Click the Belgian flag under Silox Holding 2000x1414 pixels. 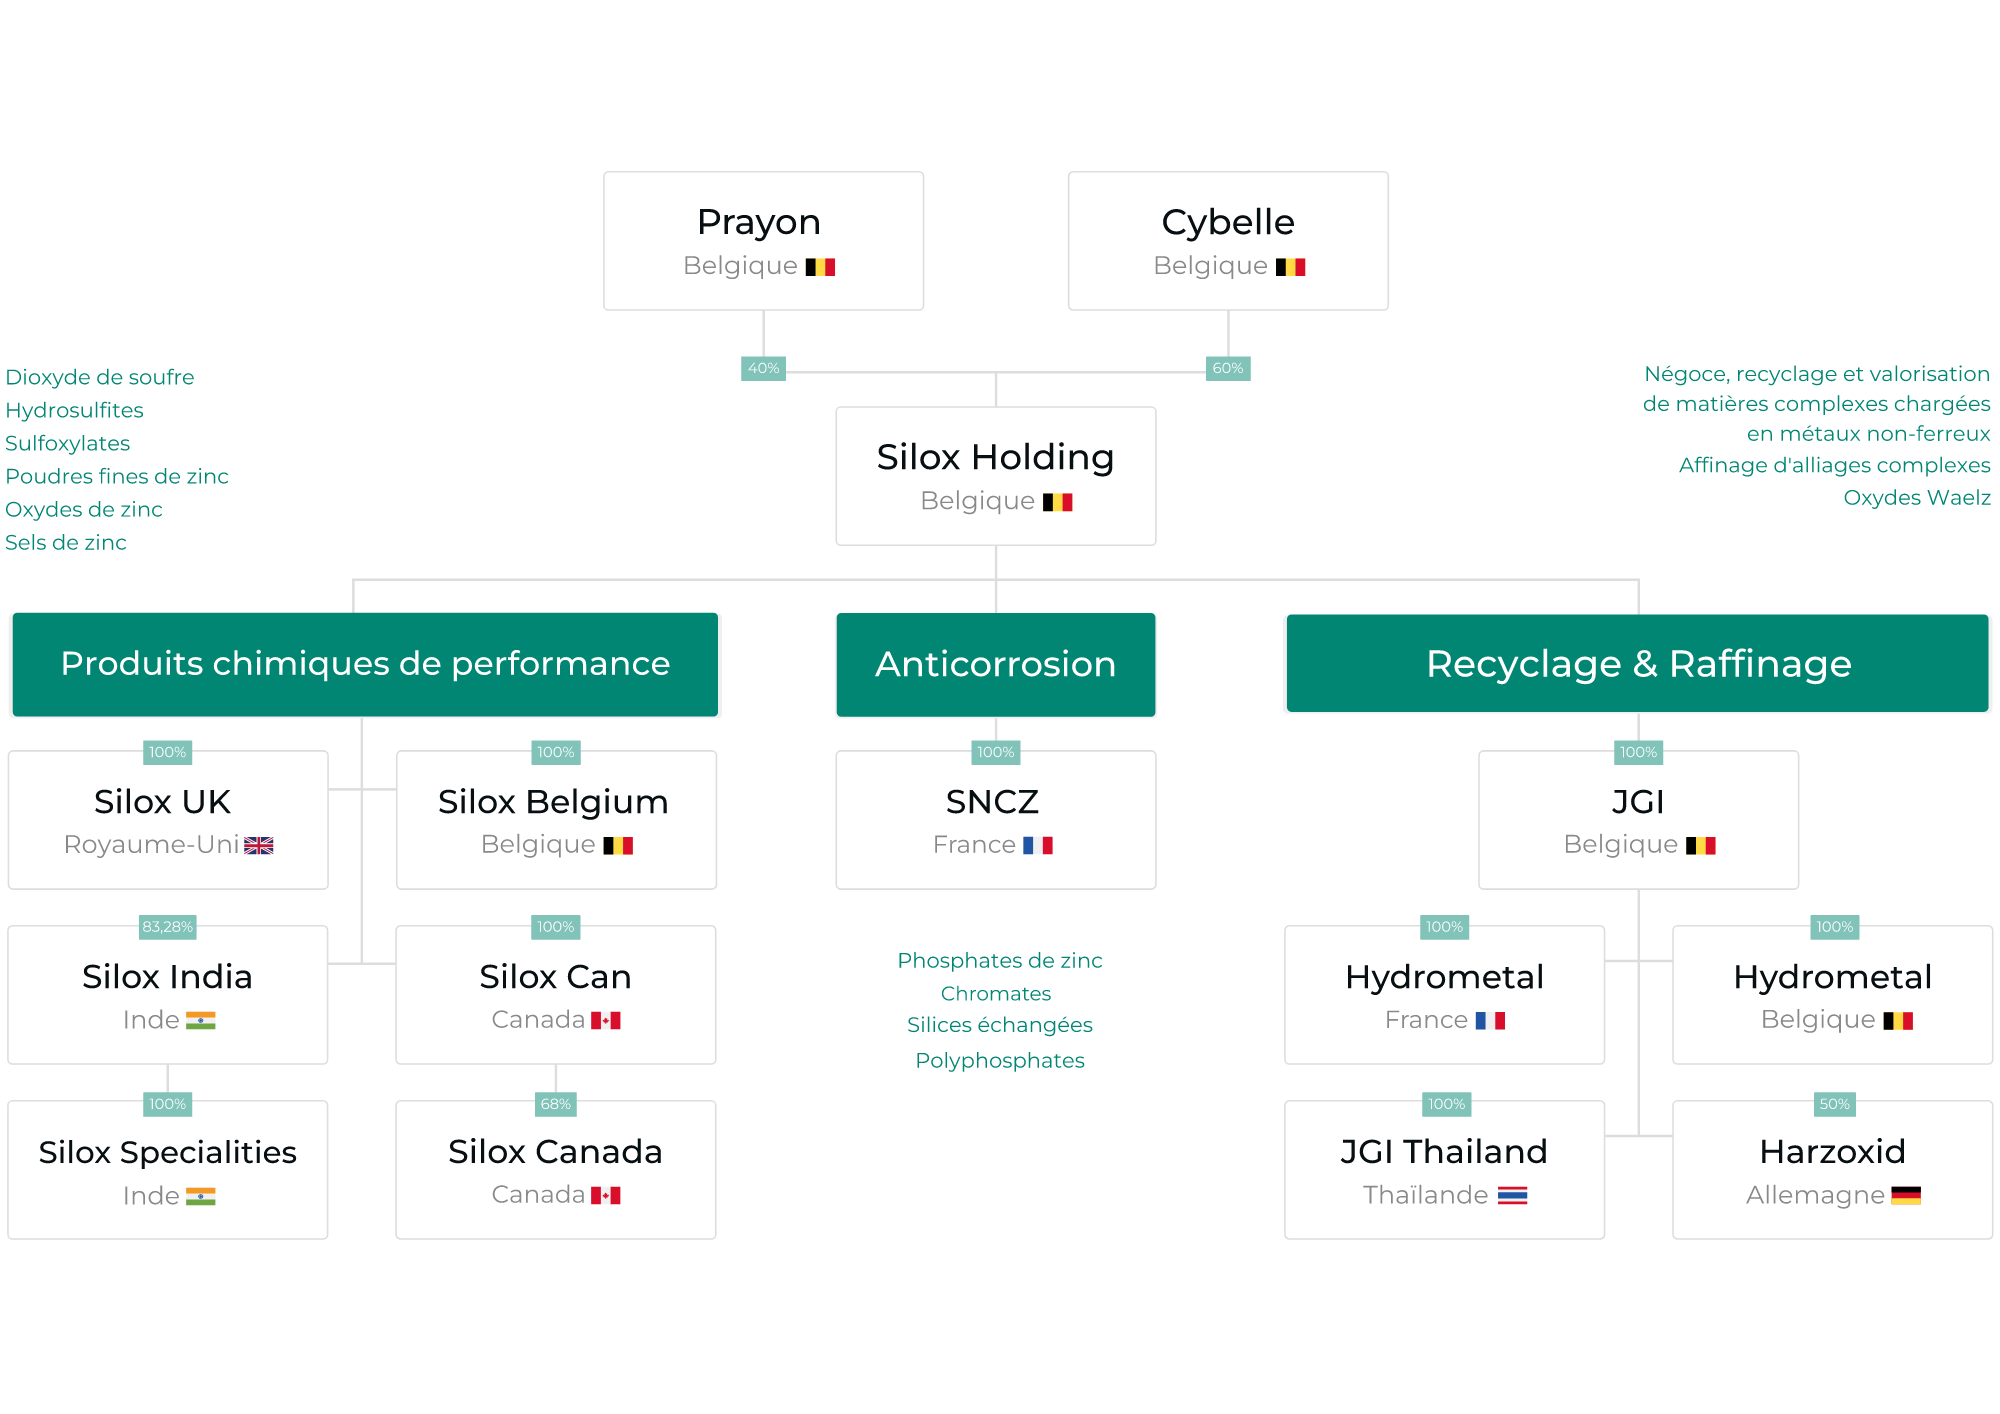tap(1057, 502)
